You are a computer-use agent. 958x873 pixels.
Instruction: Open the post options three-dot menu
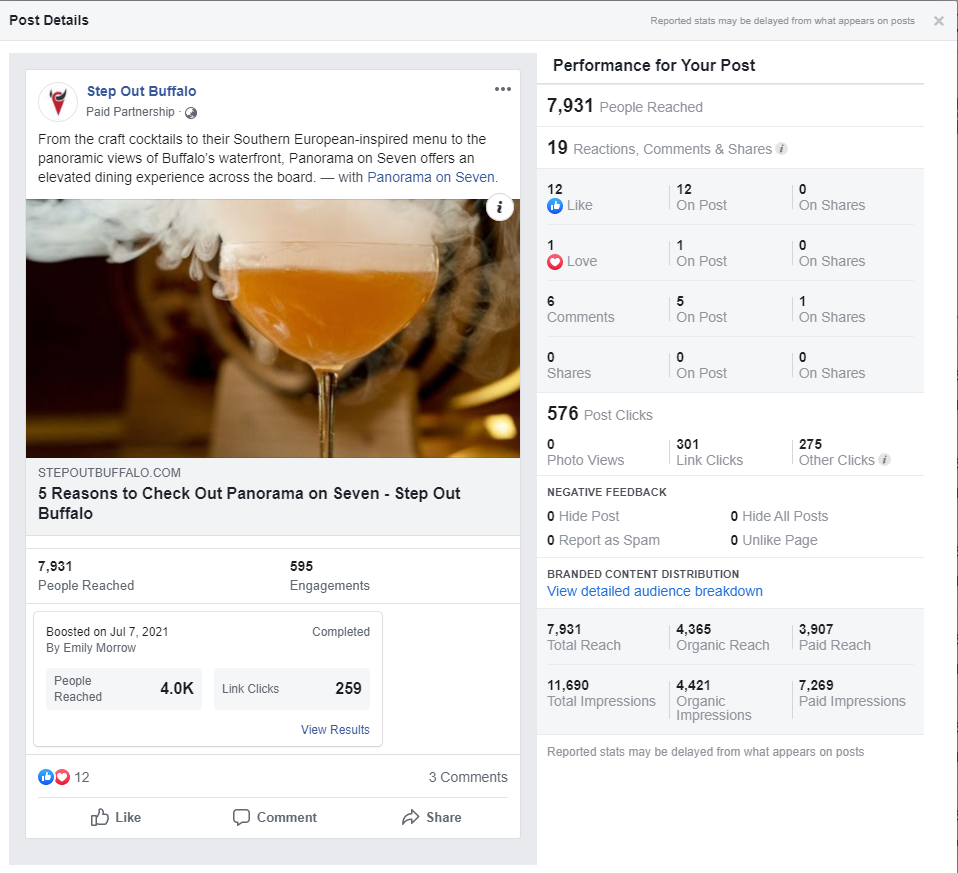[503, 89]
